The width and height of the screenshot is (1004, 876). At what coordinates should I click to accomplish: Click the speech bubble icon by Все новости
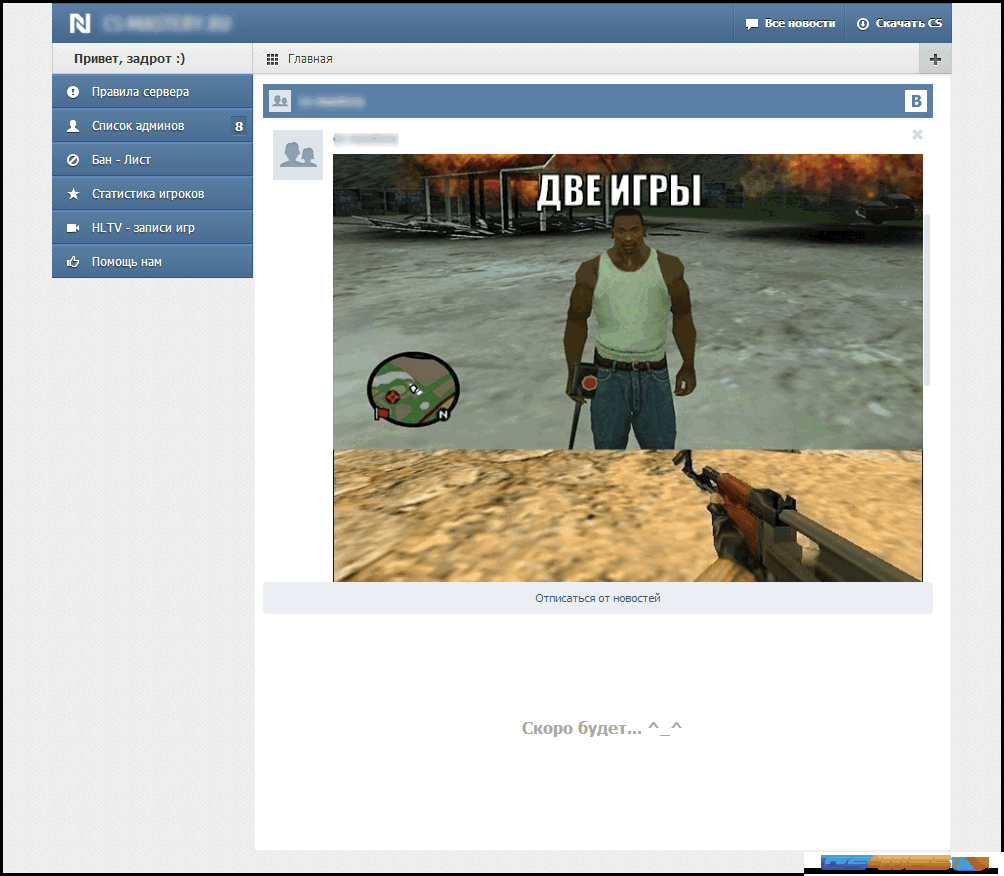tap(752, 24)
